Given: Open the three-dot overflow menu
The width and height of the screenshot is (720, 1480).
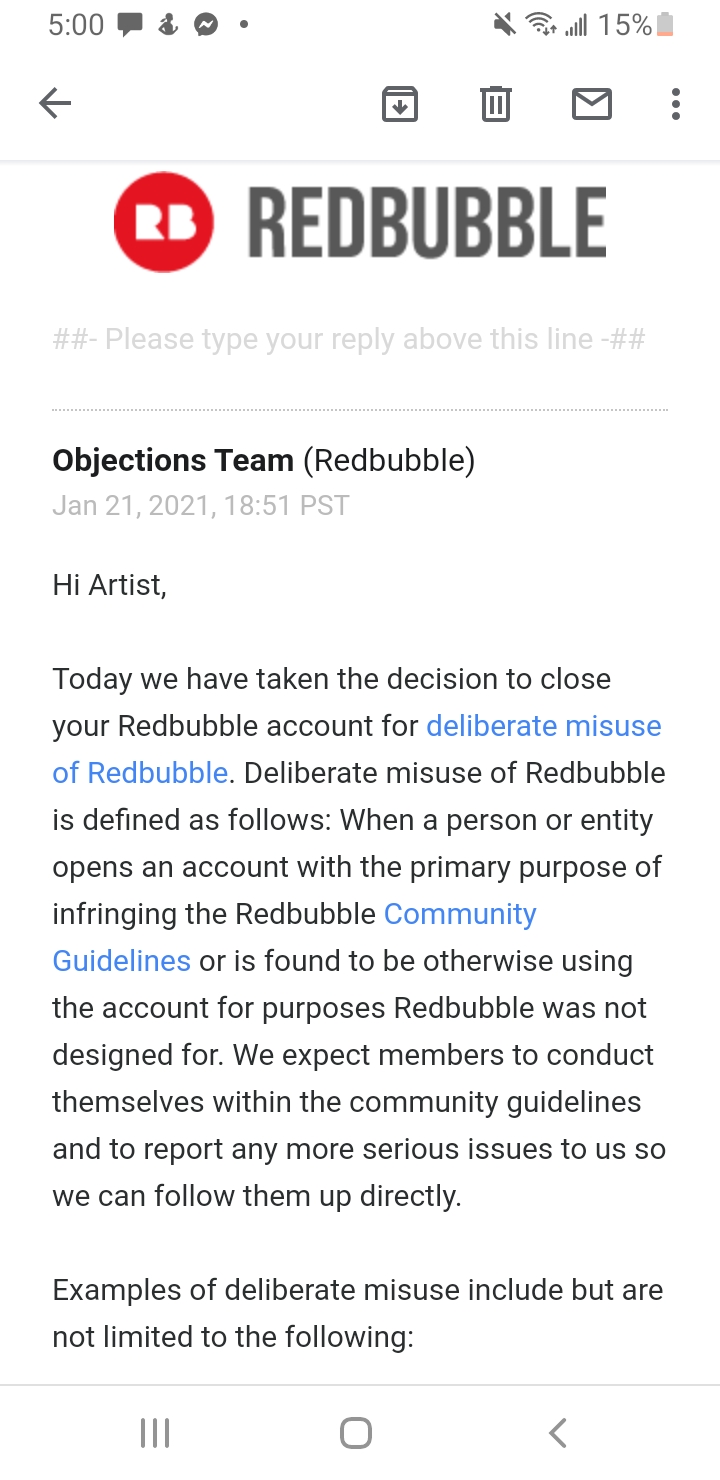Looking at the screenshot, I should 676,103.
